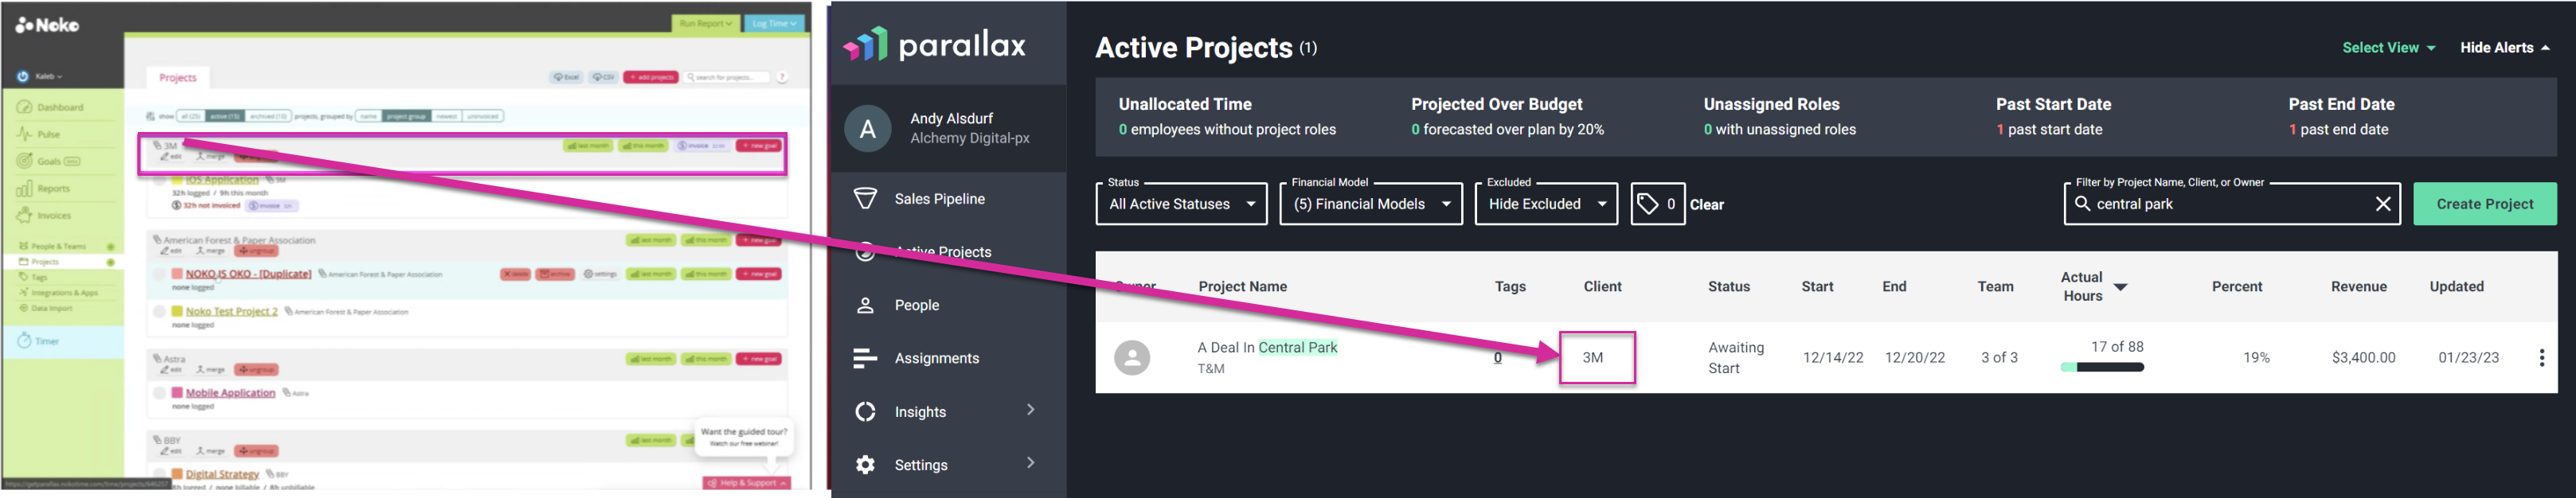Click the owner avatar of A Deal In Central Park
This screenshot has height=498, width=2576.
point(1132,358)
